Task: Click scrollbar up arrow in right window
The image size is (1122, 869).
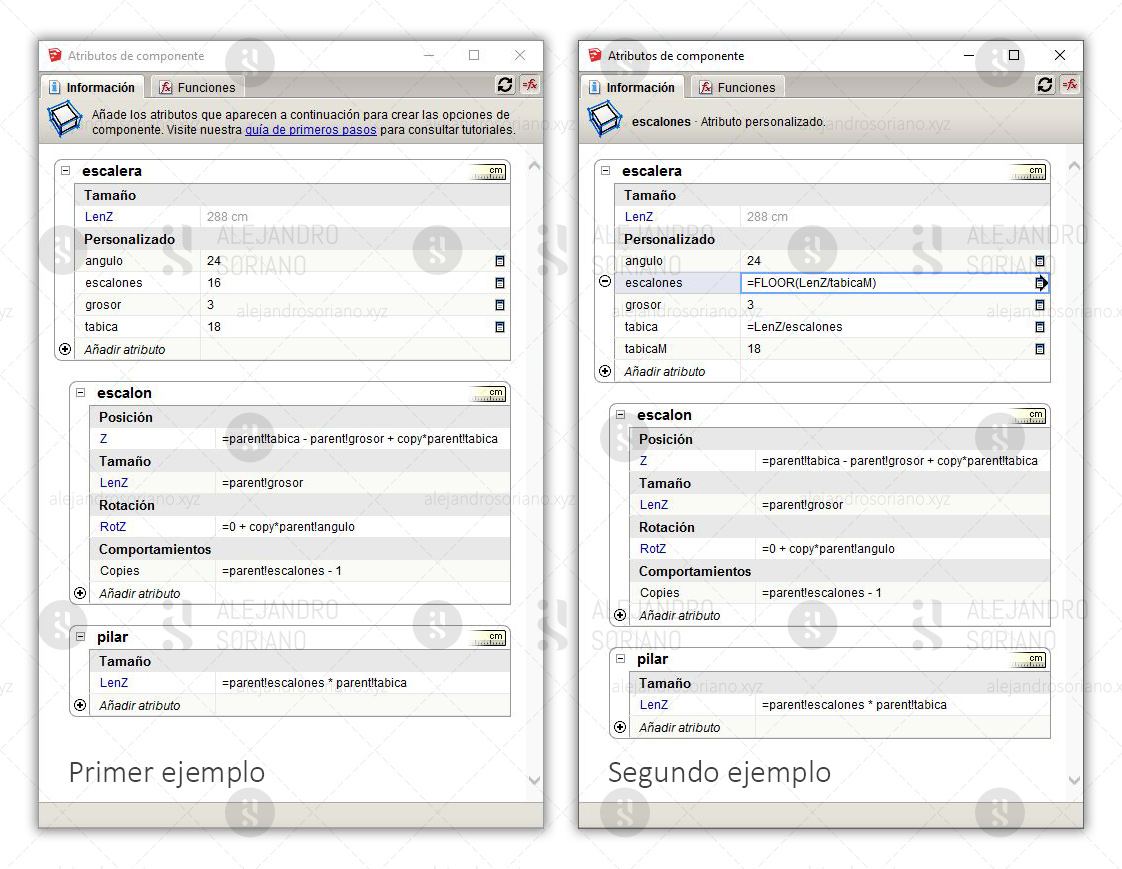Action: pos(1074,165)
